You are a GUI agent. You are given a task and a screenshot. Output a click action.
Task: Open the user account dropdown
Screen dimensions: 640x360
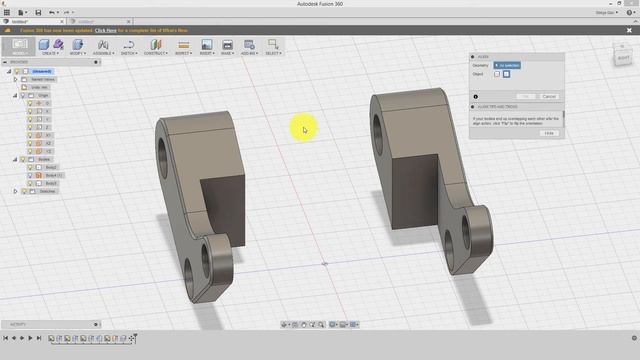point(607,13)
